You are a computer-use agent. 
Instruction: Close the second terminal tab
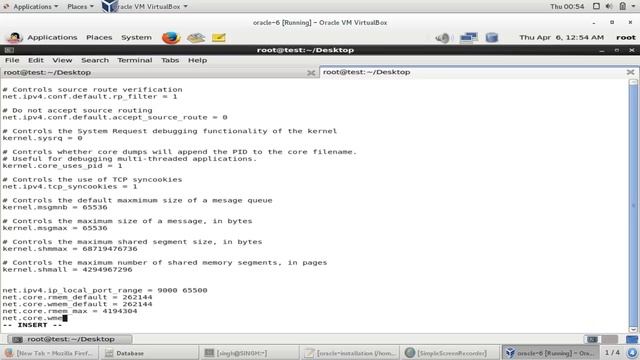coord(631,72)
